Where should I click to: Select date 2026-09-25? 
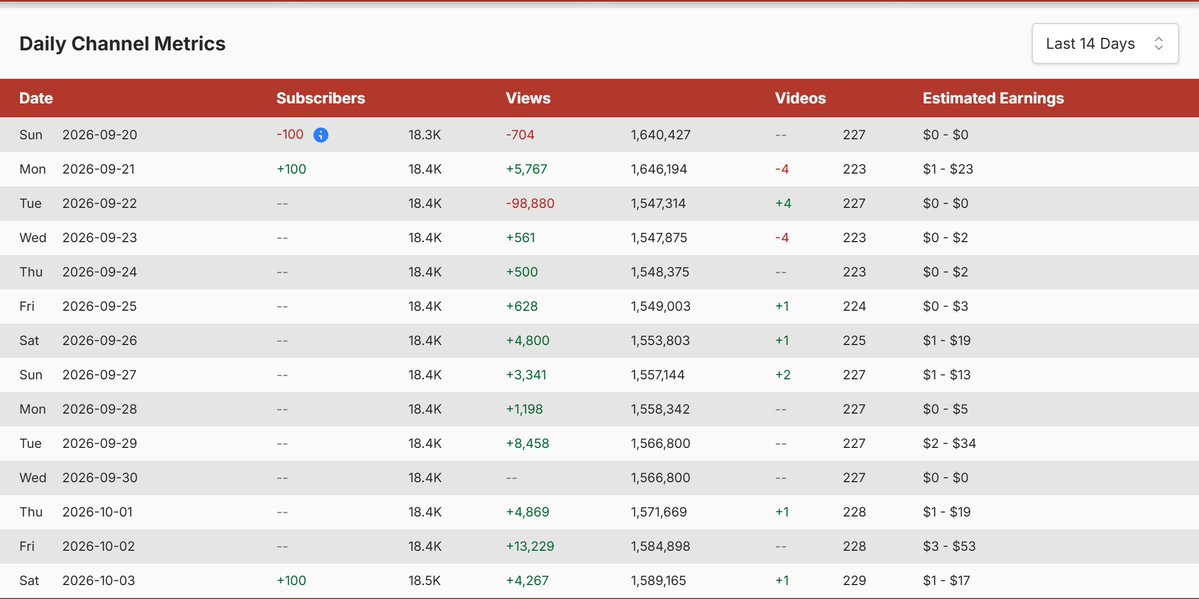[x=99, y=306]
